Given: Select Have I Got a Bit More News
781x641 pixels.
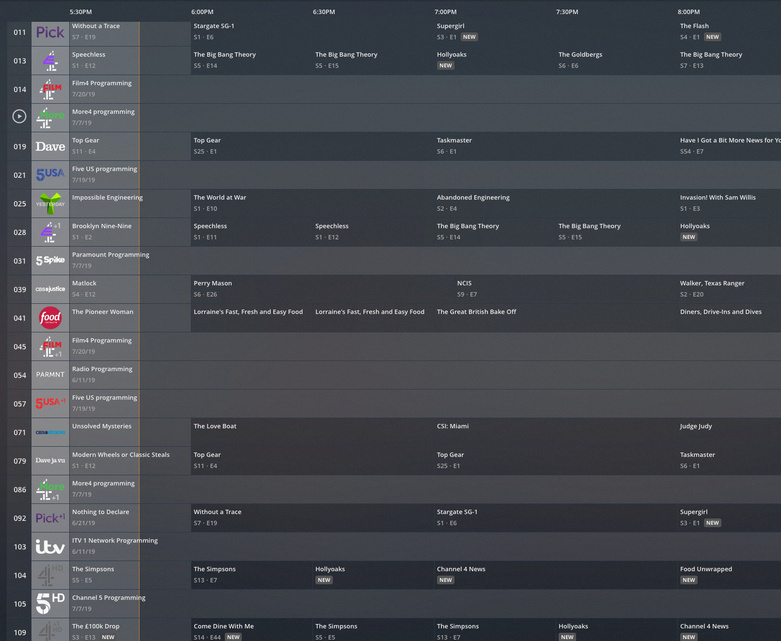Looking at the screenshot, I should point(729,147).
